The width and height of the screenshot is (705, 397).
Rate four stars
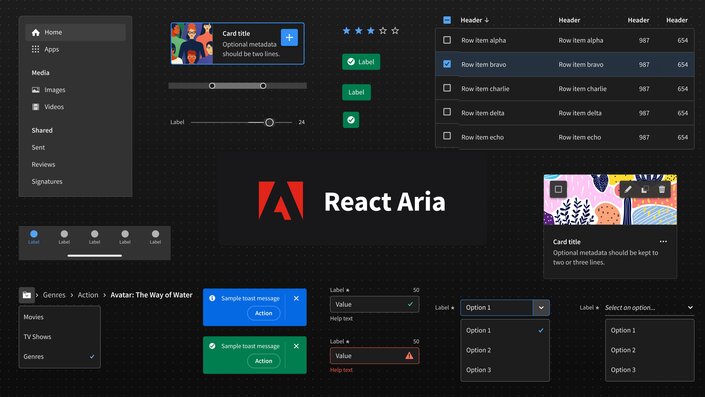pyautogui.click(x=383, y=31)
